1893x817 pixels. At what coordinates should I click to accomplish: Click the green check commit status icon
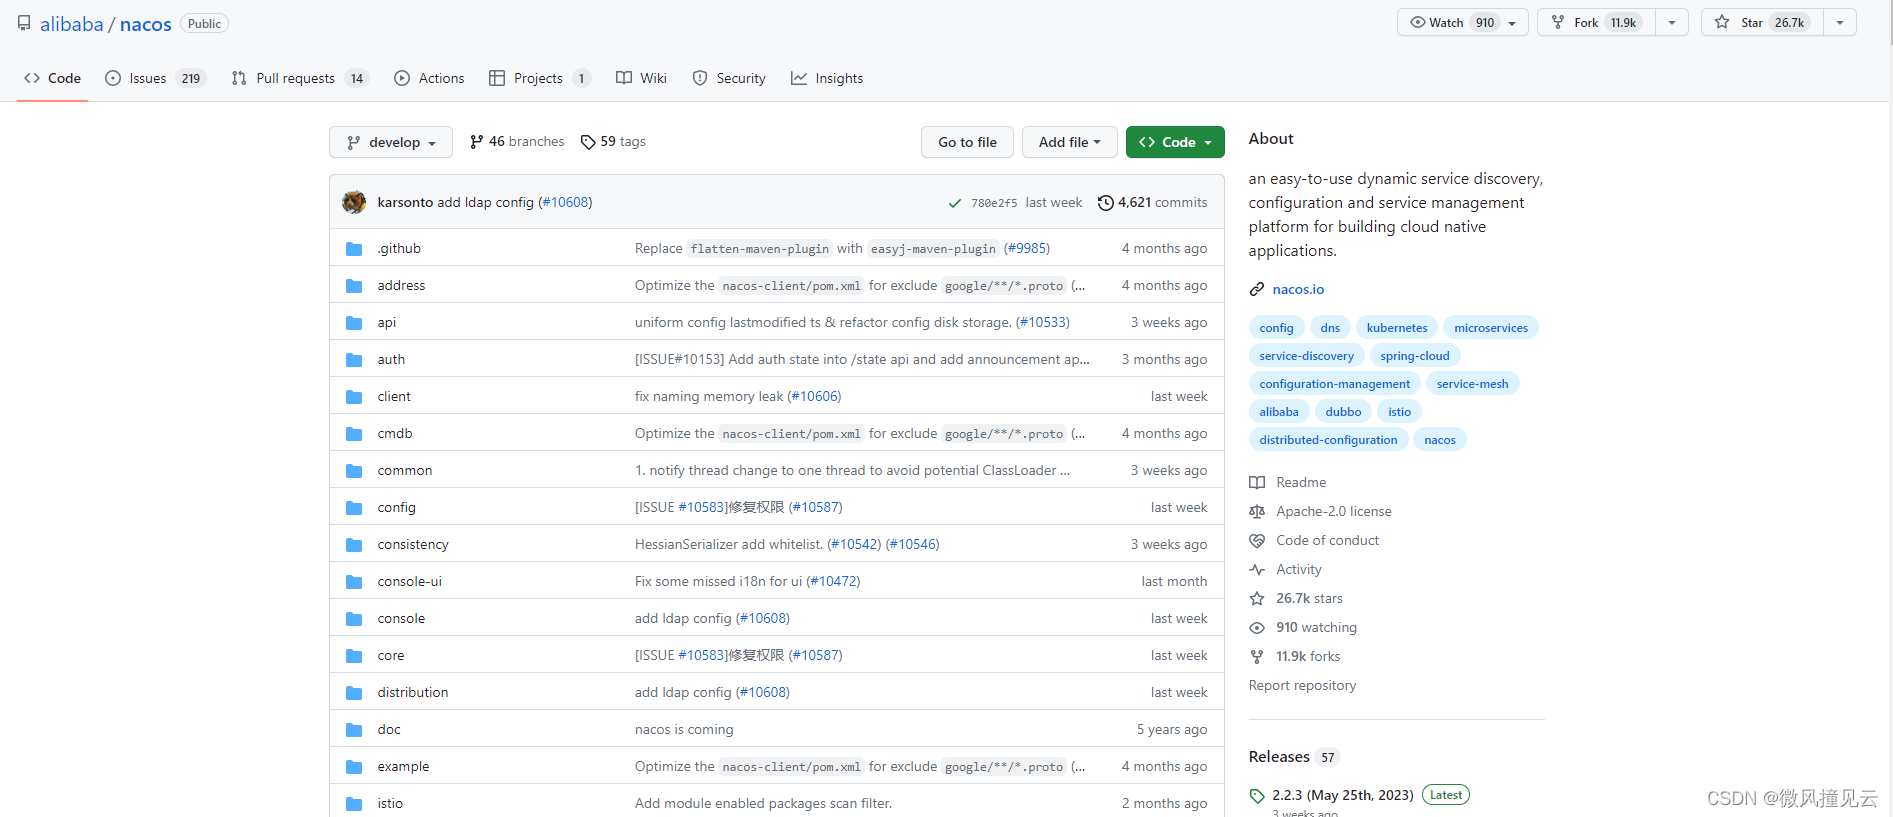(955, 203)
